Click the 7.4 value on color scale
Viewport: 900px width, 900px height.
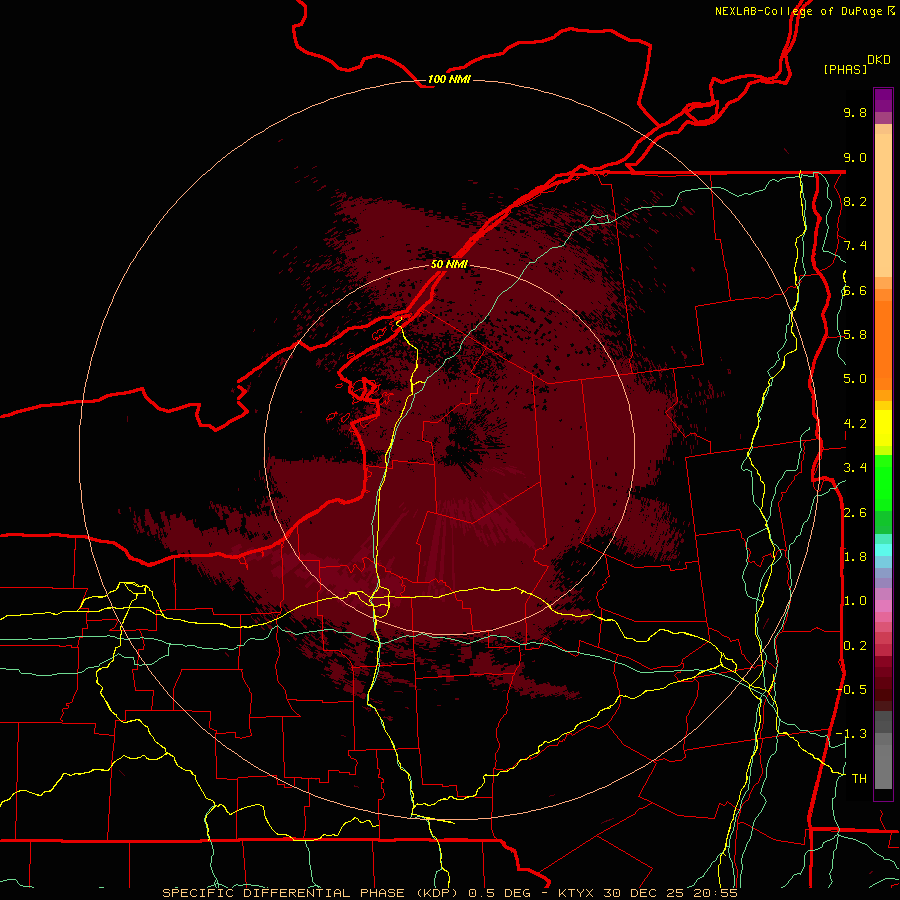click(855, 246)
